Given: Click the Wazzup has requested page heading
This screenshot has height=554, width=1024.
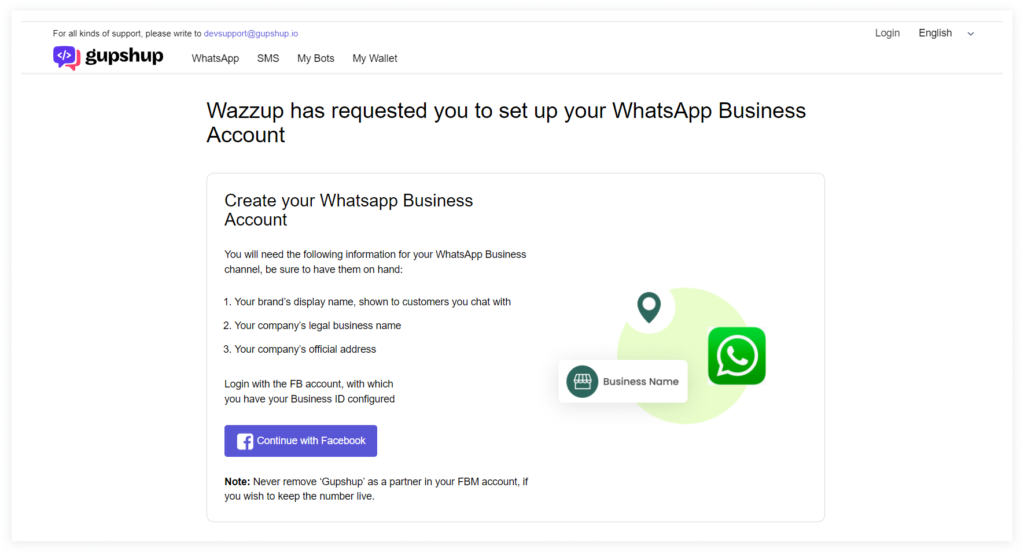Looking at the screenshot, I should tap(505, 122).
